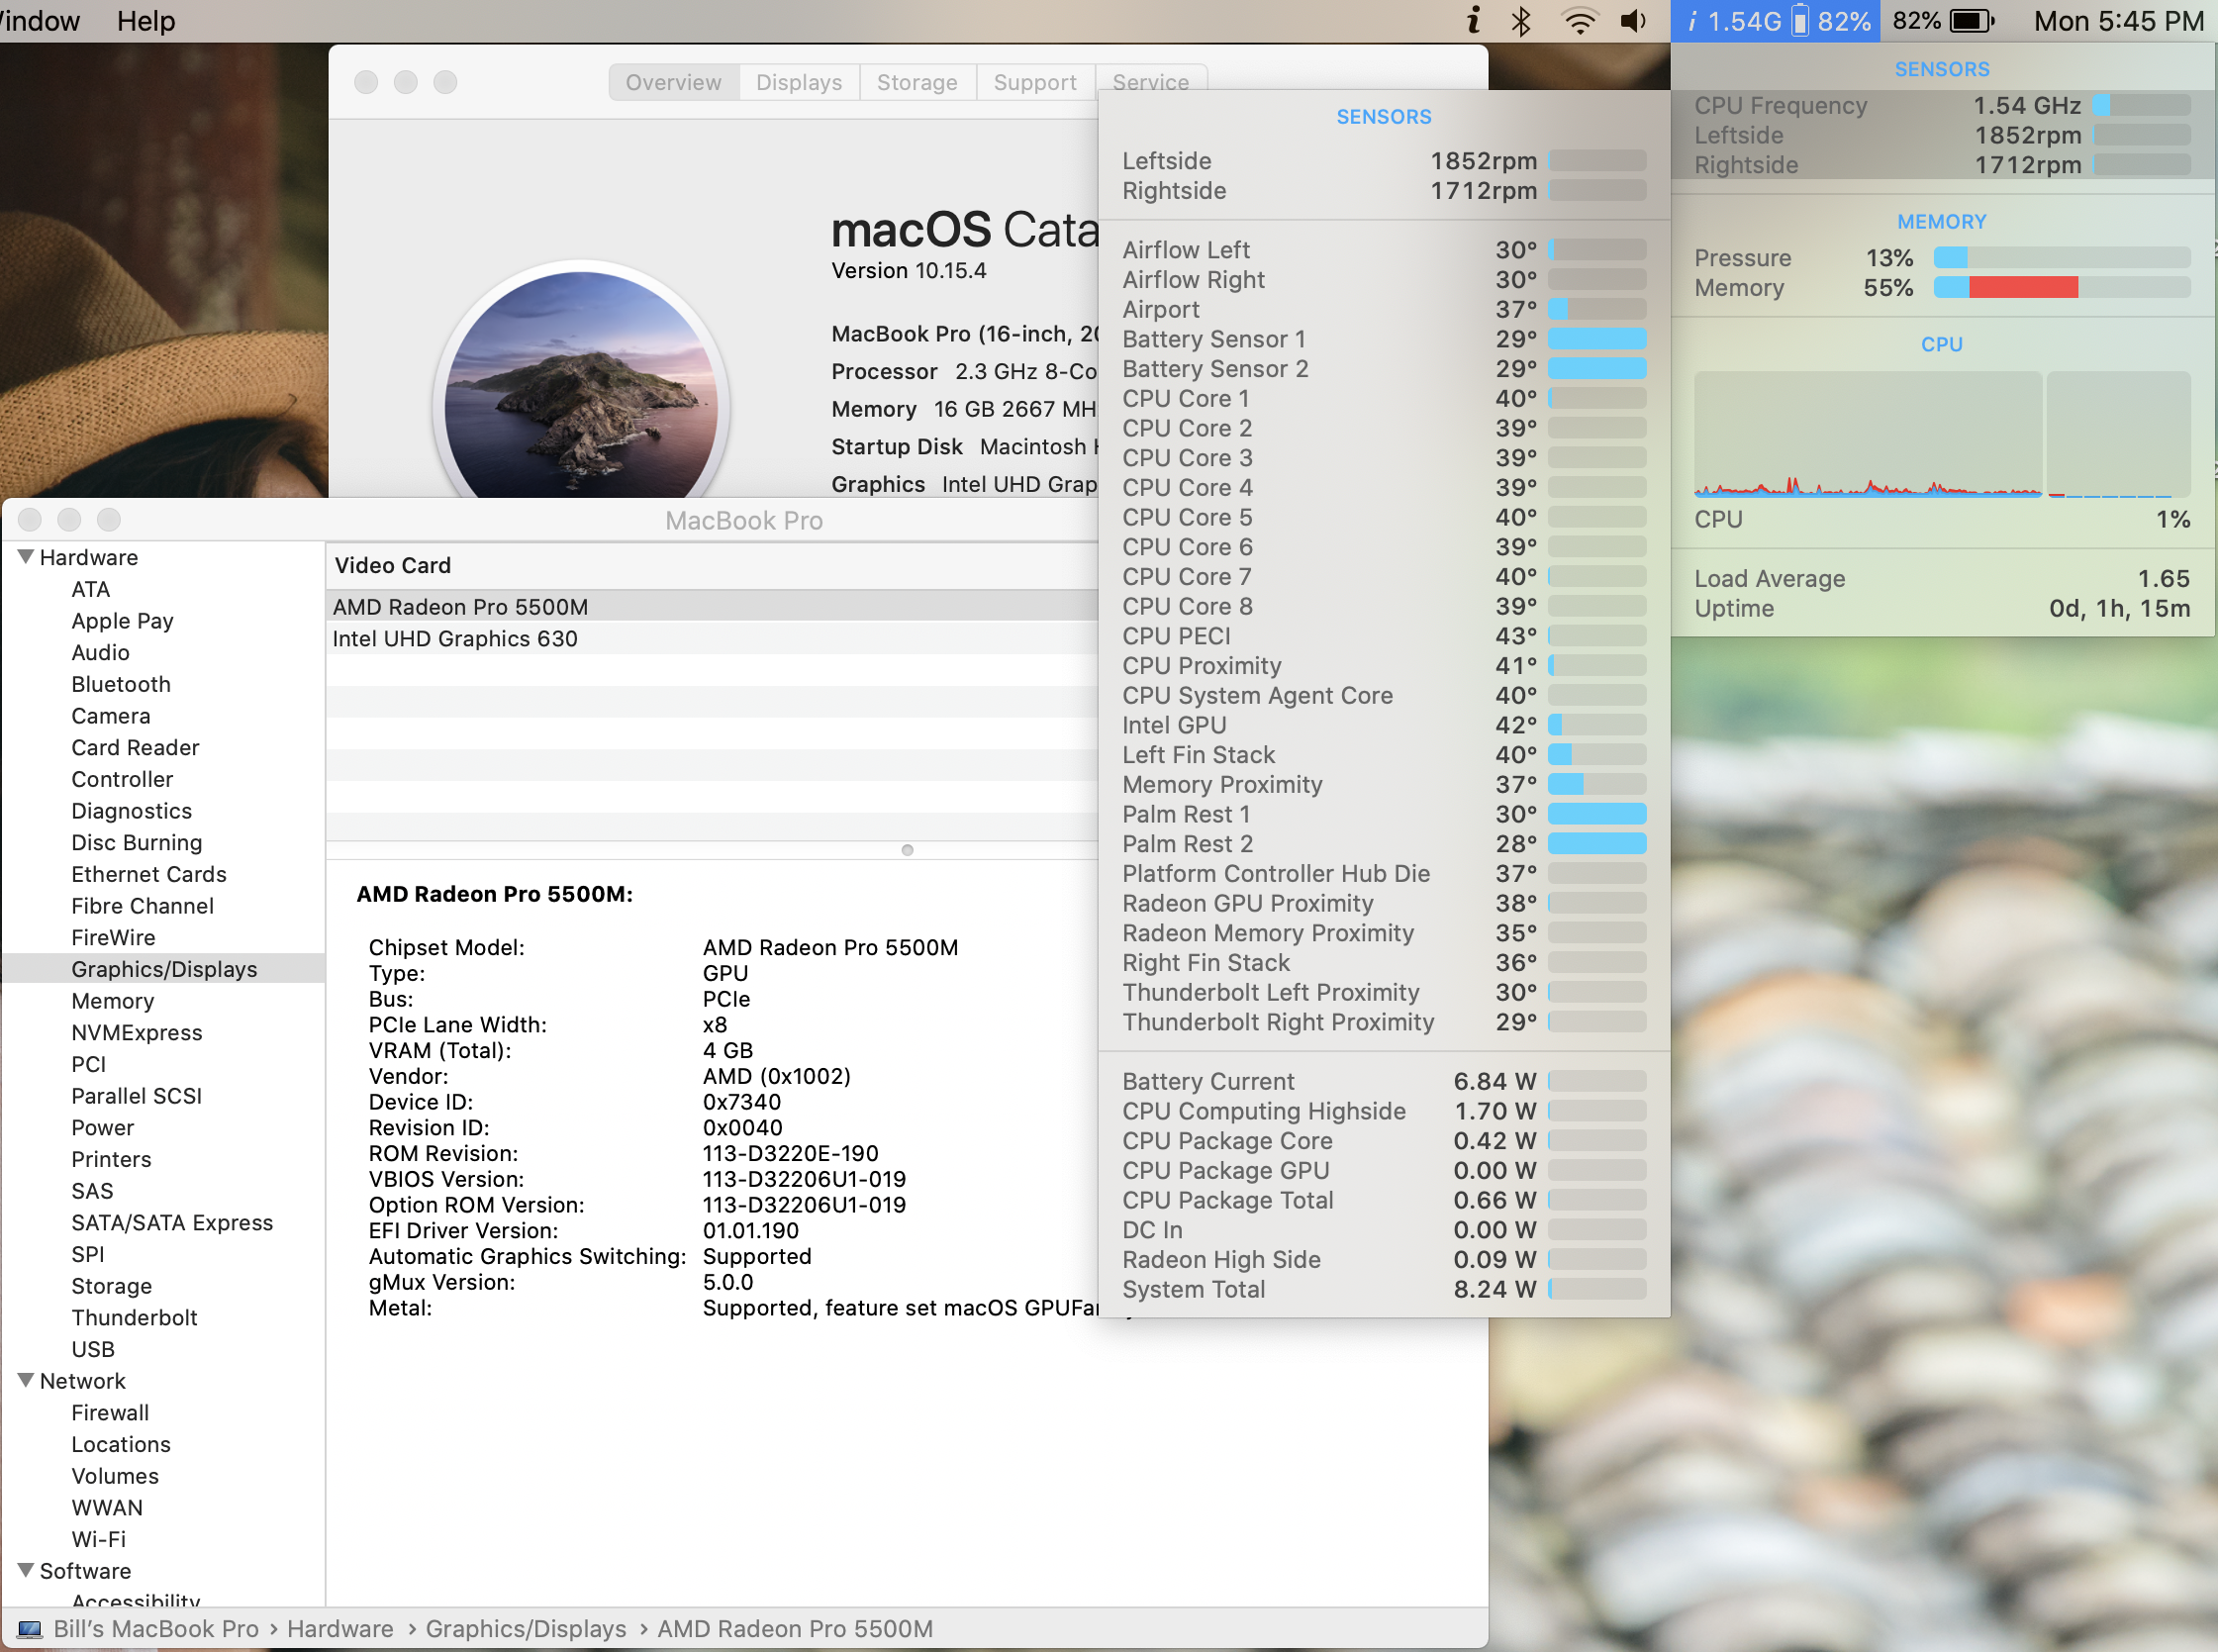Collapse the Software tree section

(26, 1571)
